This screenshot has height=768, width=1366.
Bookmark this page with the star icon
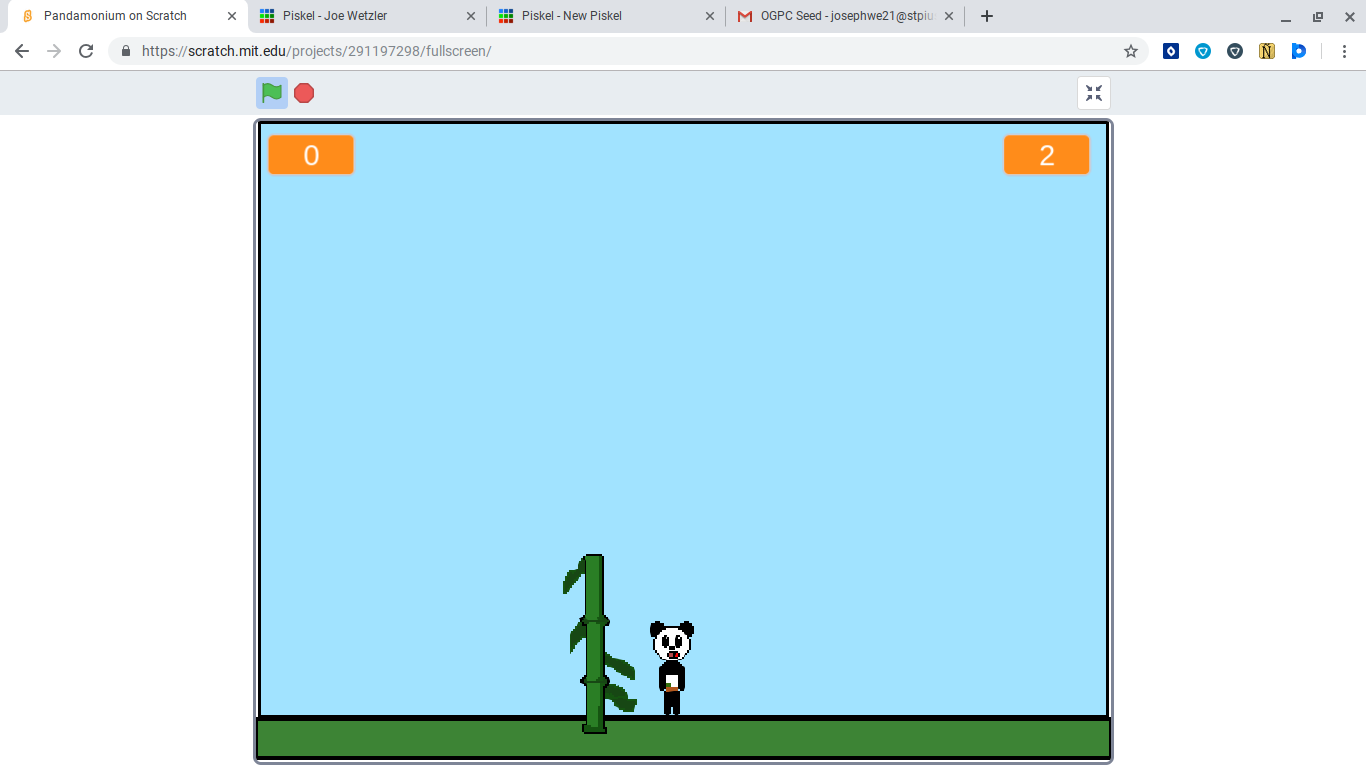tap(1131, 51)
